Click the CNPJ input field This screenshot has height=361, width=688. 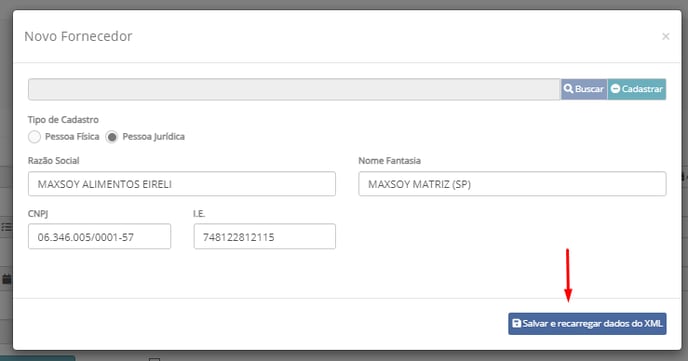99,236
